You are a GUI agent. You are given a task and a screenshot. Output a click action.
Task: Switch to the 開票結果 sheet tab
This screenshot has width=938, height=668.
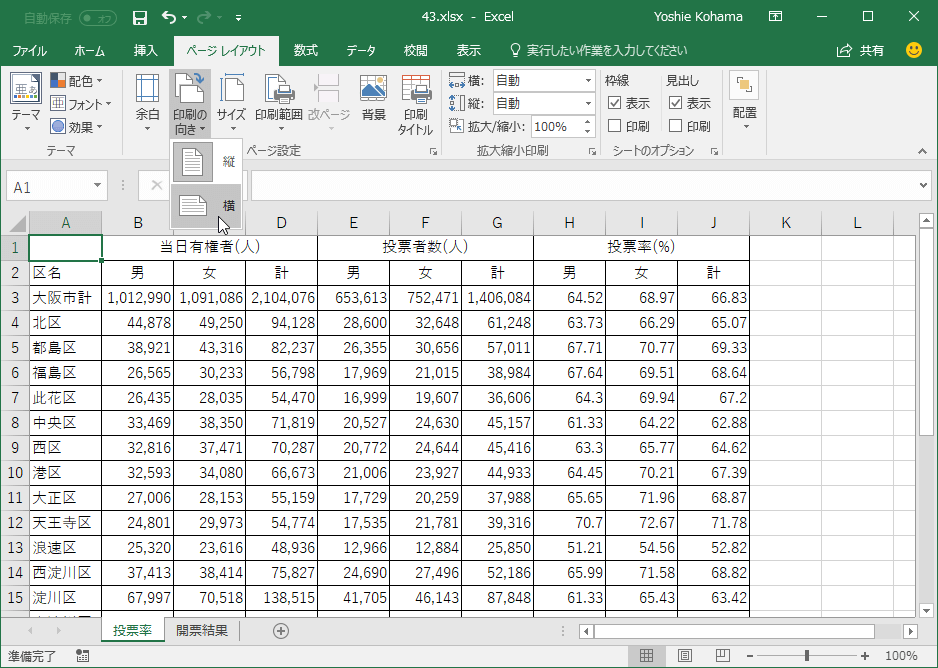tap(201, 630)
